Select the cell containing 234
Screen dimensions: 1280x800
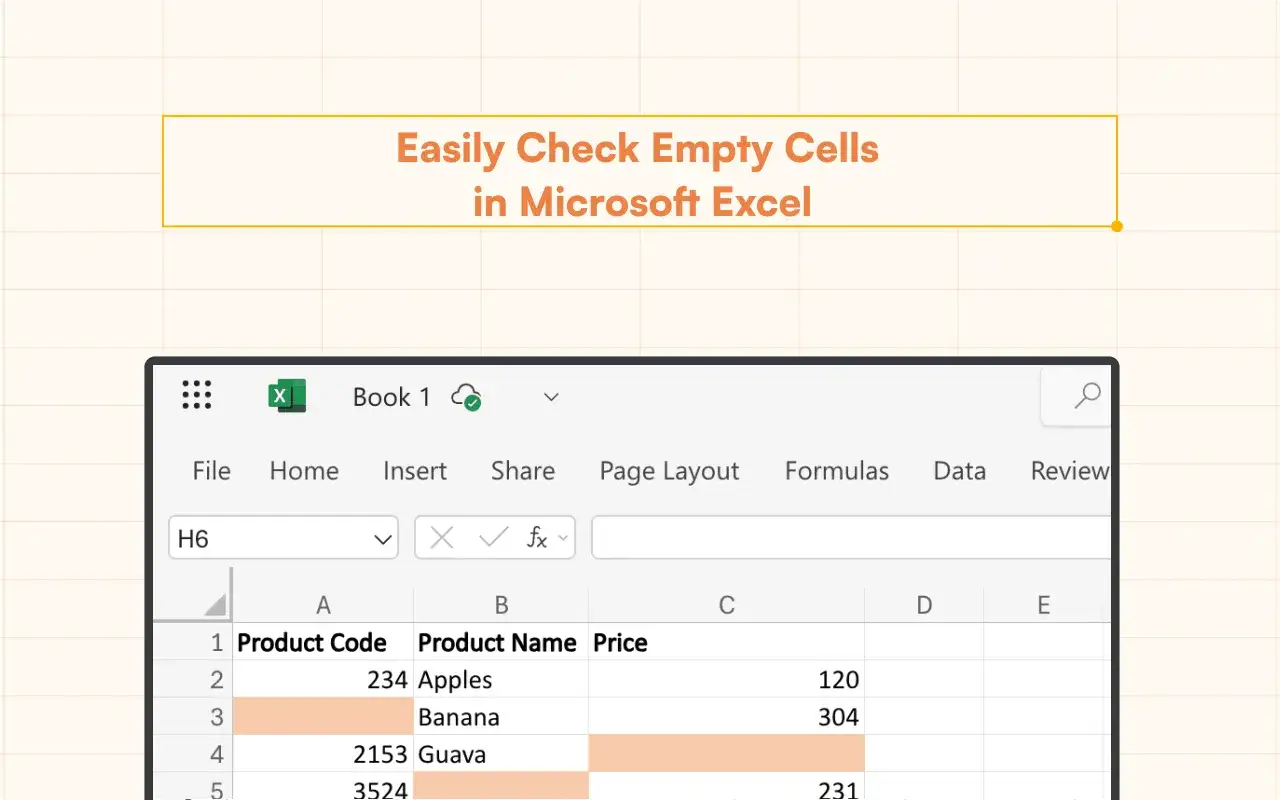pos(323,679)
